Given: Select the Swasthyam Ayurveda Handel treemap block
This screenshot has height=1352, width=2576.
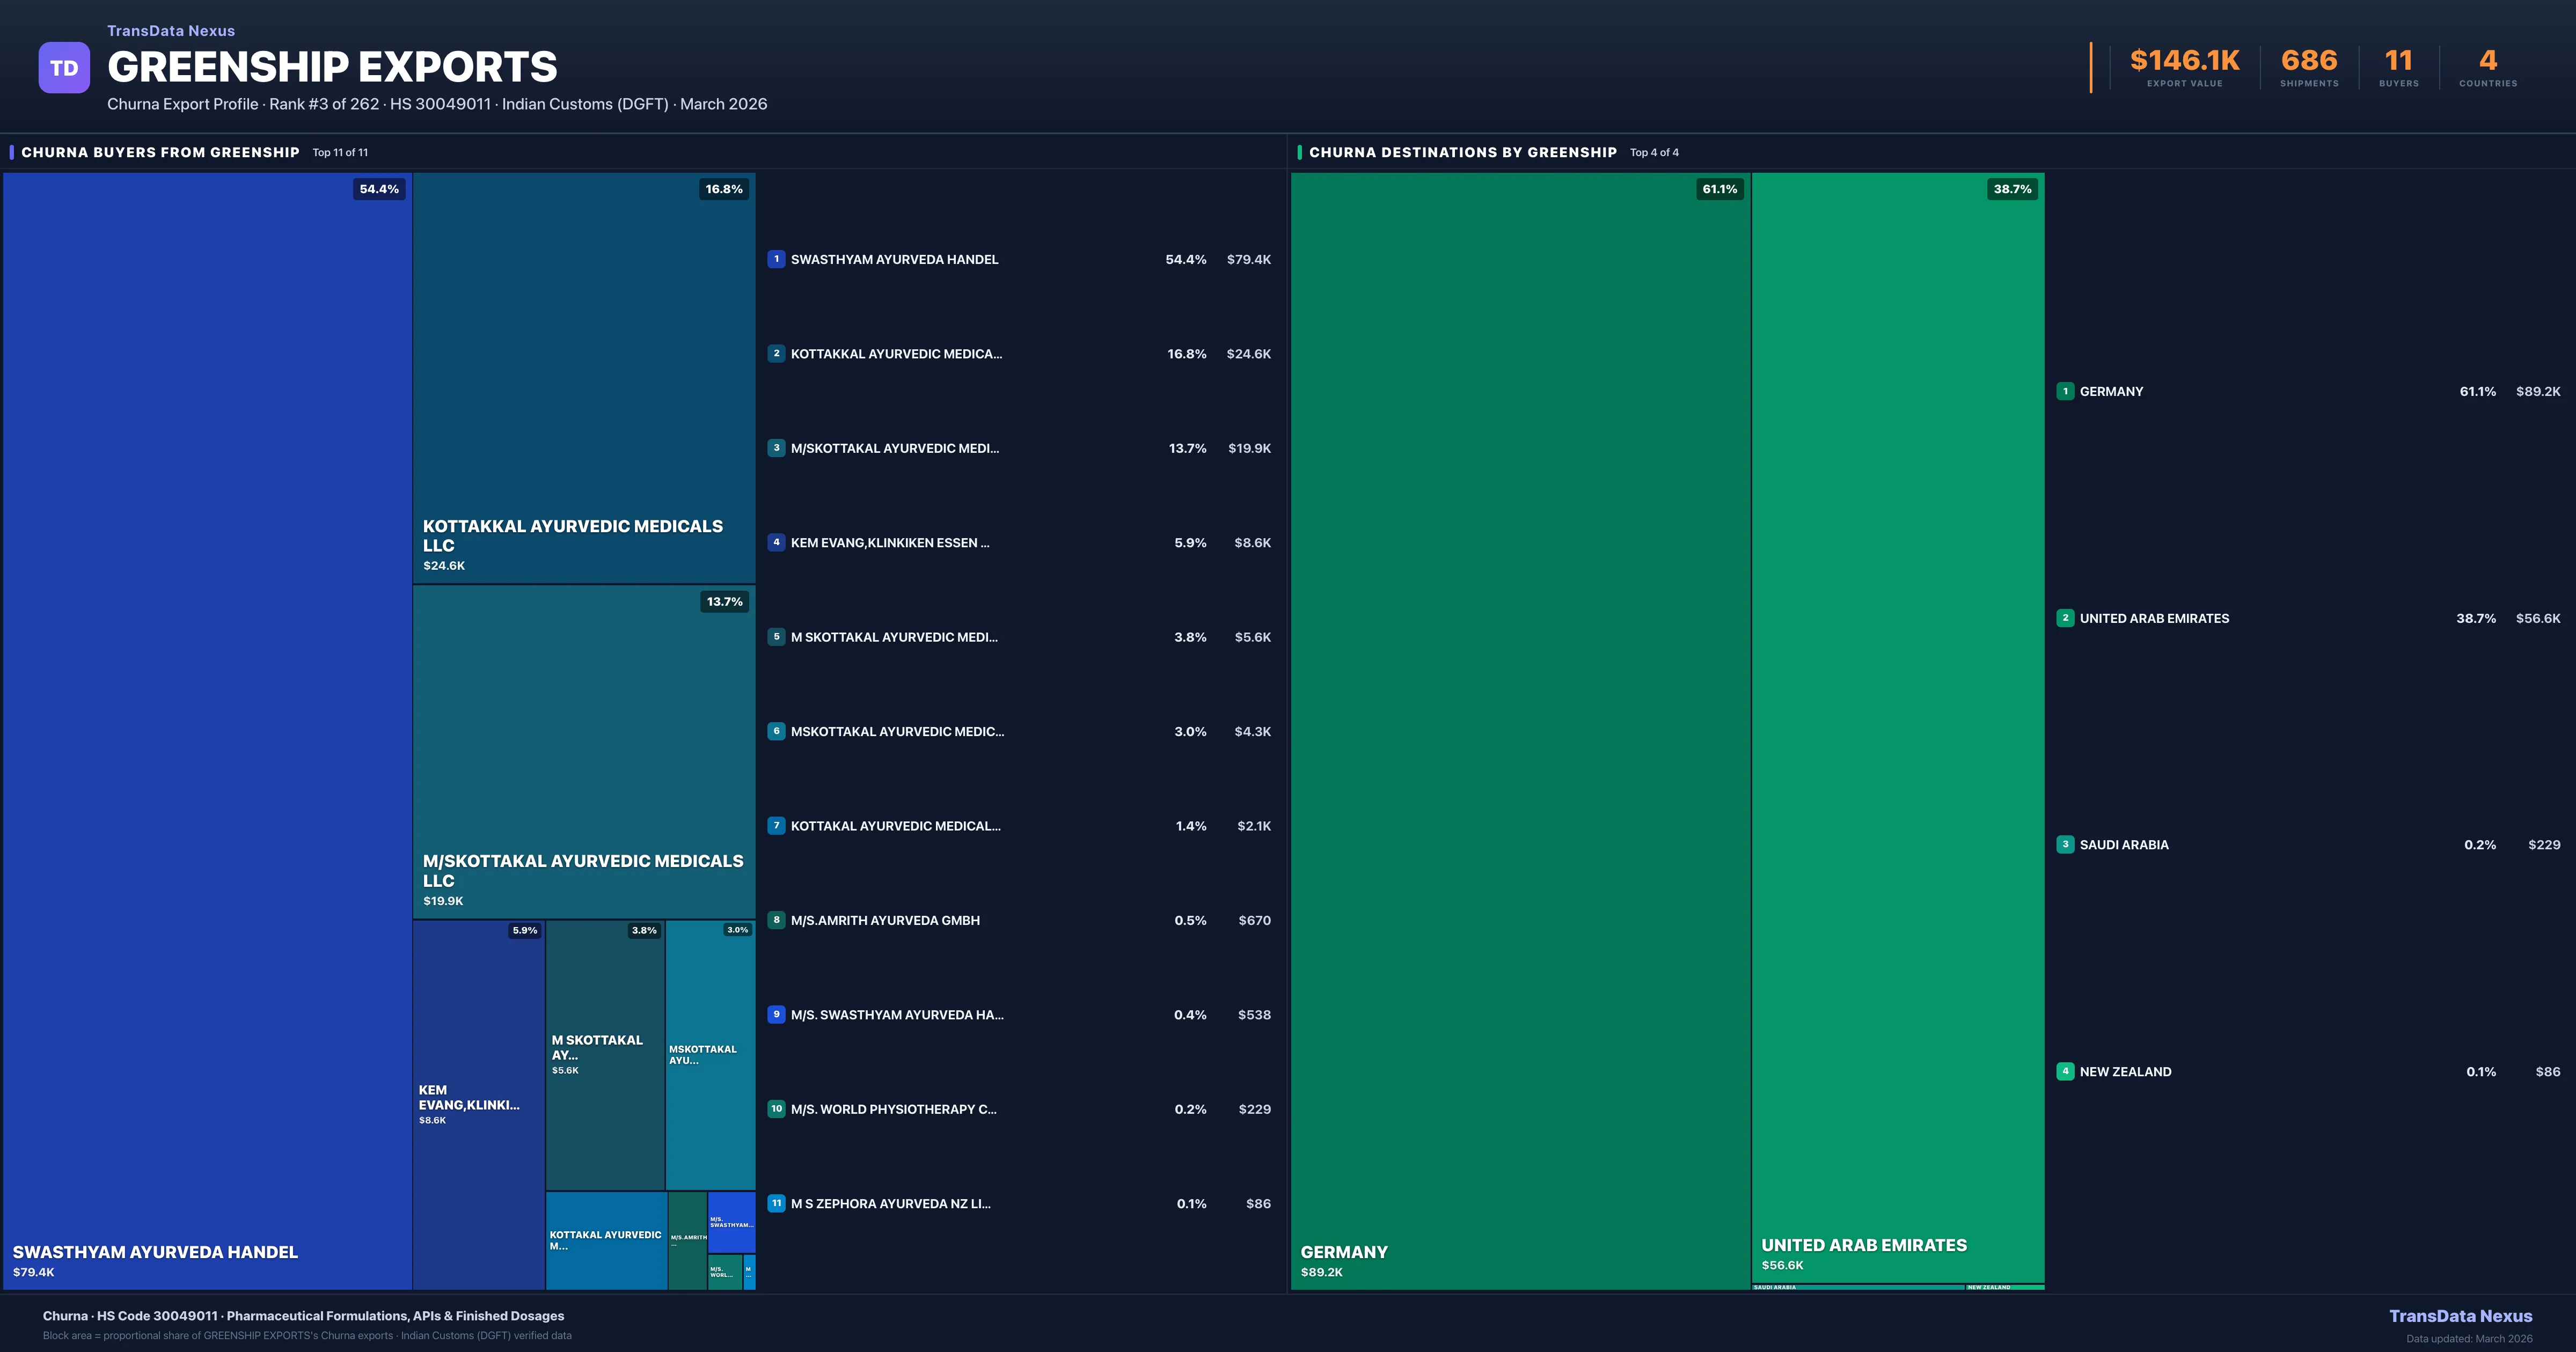Looking at the screenshot, I should coord(207,730).
